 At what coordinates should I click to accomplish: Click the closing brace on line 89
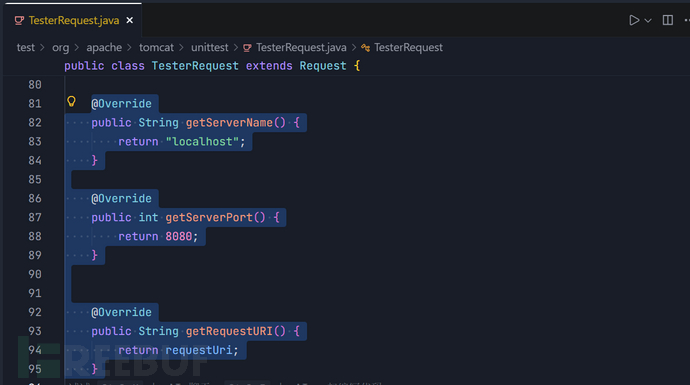[x=94, y=255]
